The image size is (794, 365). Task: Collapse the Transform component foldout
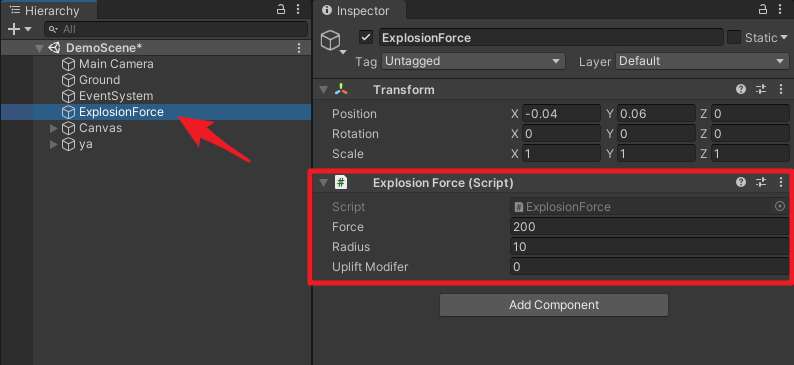pos(323,90)
